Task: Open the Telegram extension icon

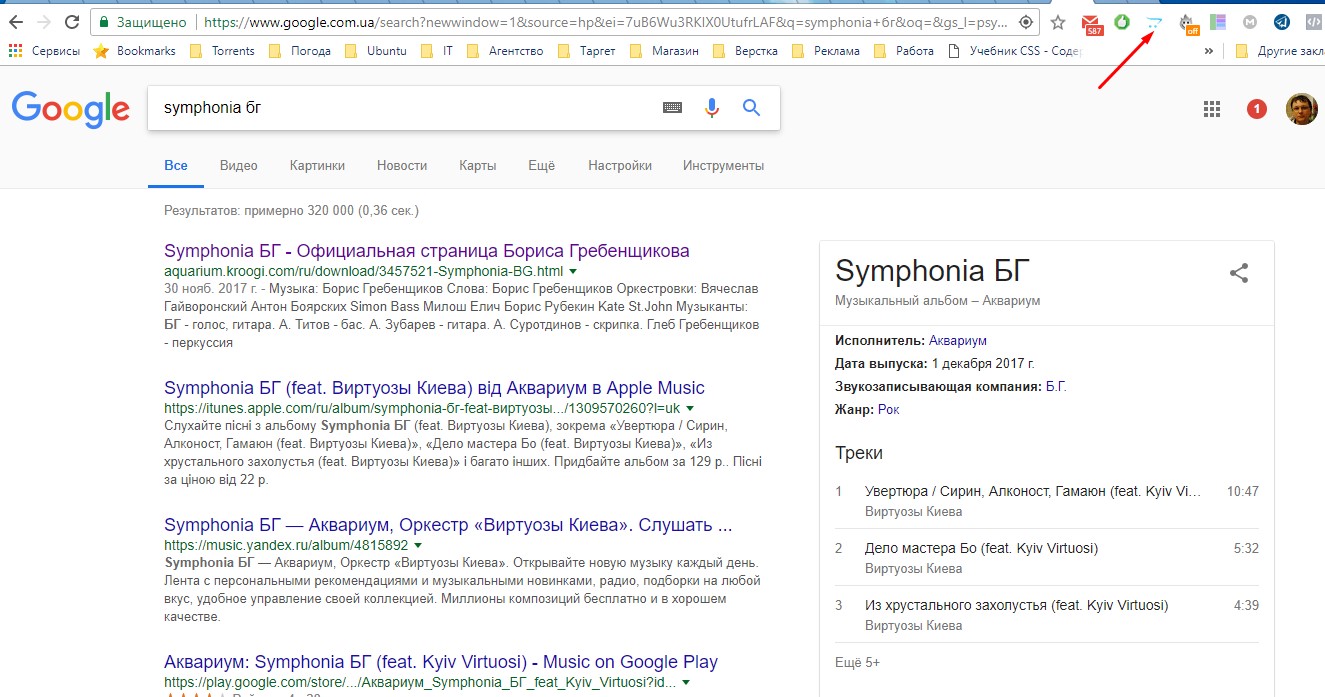Action: click(1281, 22)
